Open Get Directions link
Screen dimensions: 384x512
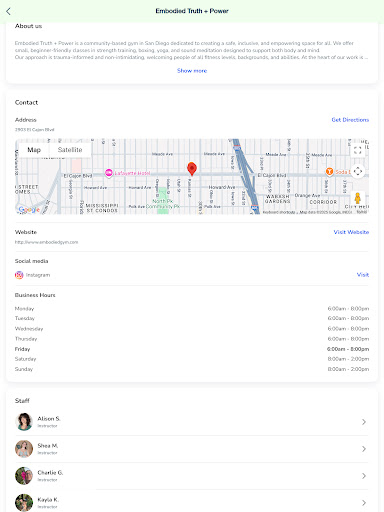pyautogui.click(x=350, y=120)
